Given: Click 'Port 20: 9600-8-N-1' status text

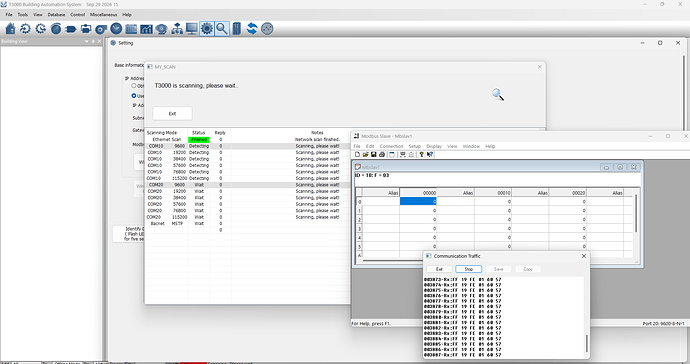Looking at the screenshot, I should pyautogui.click(x=663, y=324).
